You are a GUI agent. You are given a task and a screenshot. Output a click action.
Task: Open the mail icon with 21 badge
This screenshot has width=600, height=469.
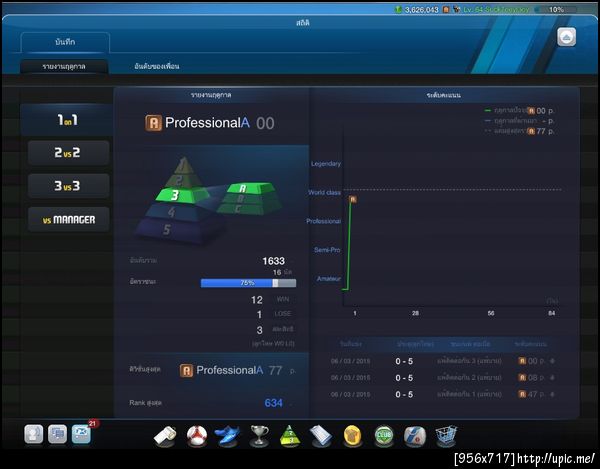click(x=82, y=435)
